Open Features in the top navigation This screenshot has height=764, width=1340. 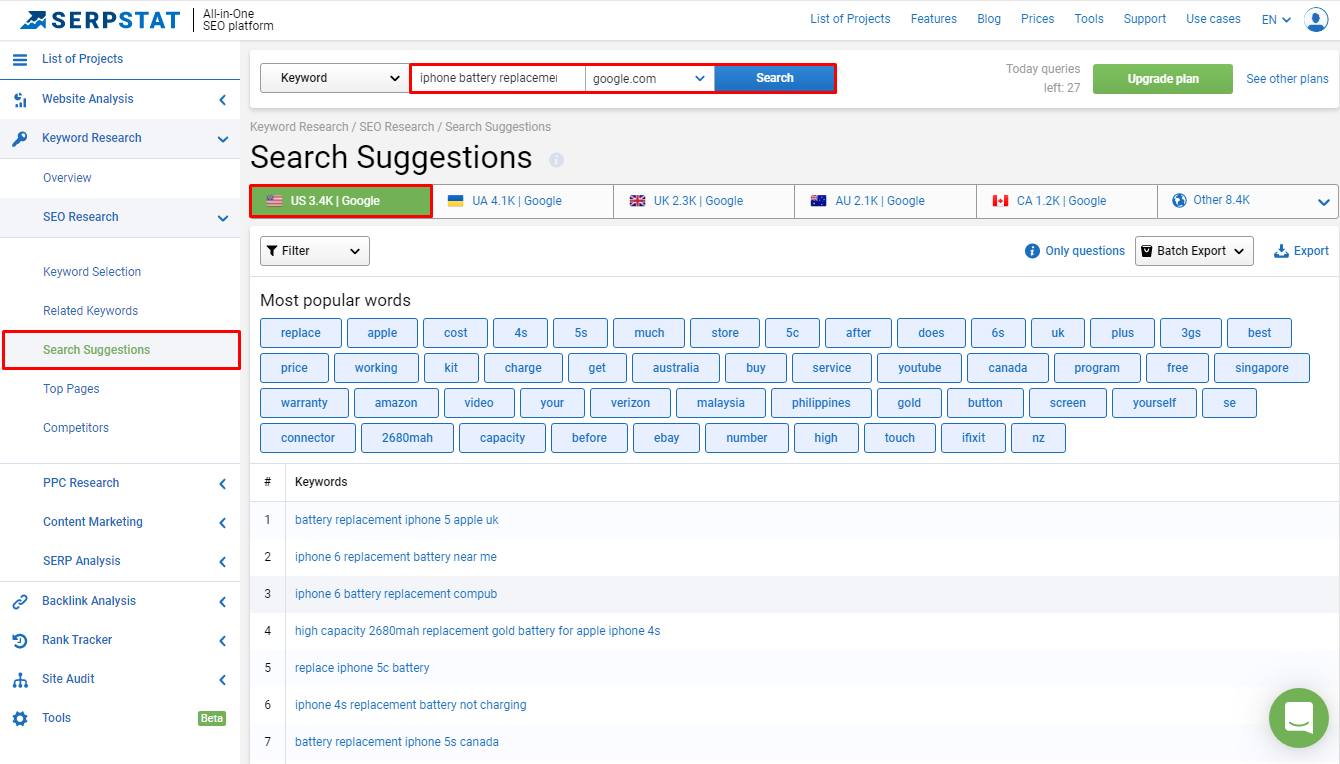[x=934, y=19]
